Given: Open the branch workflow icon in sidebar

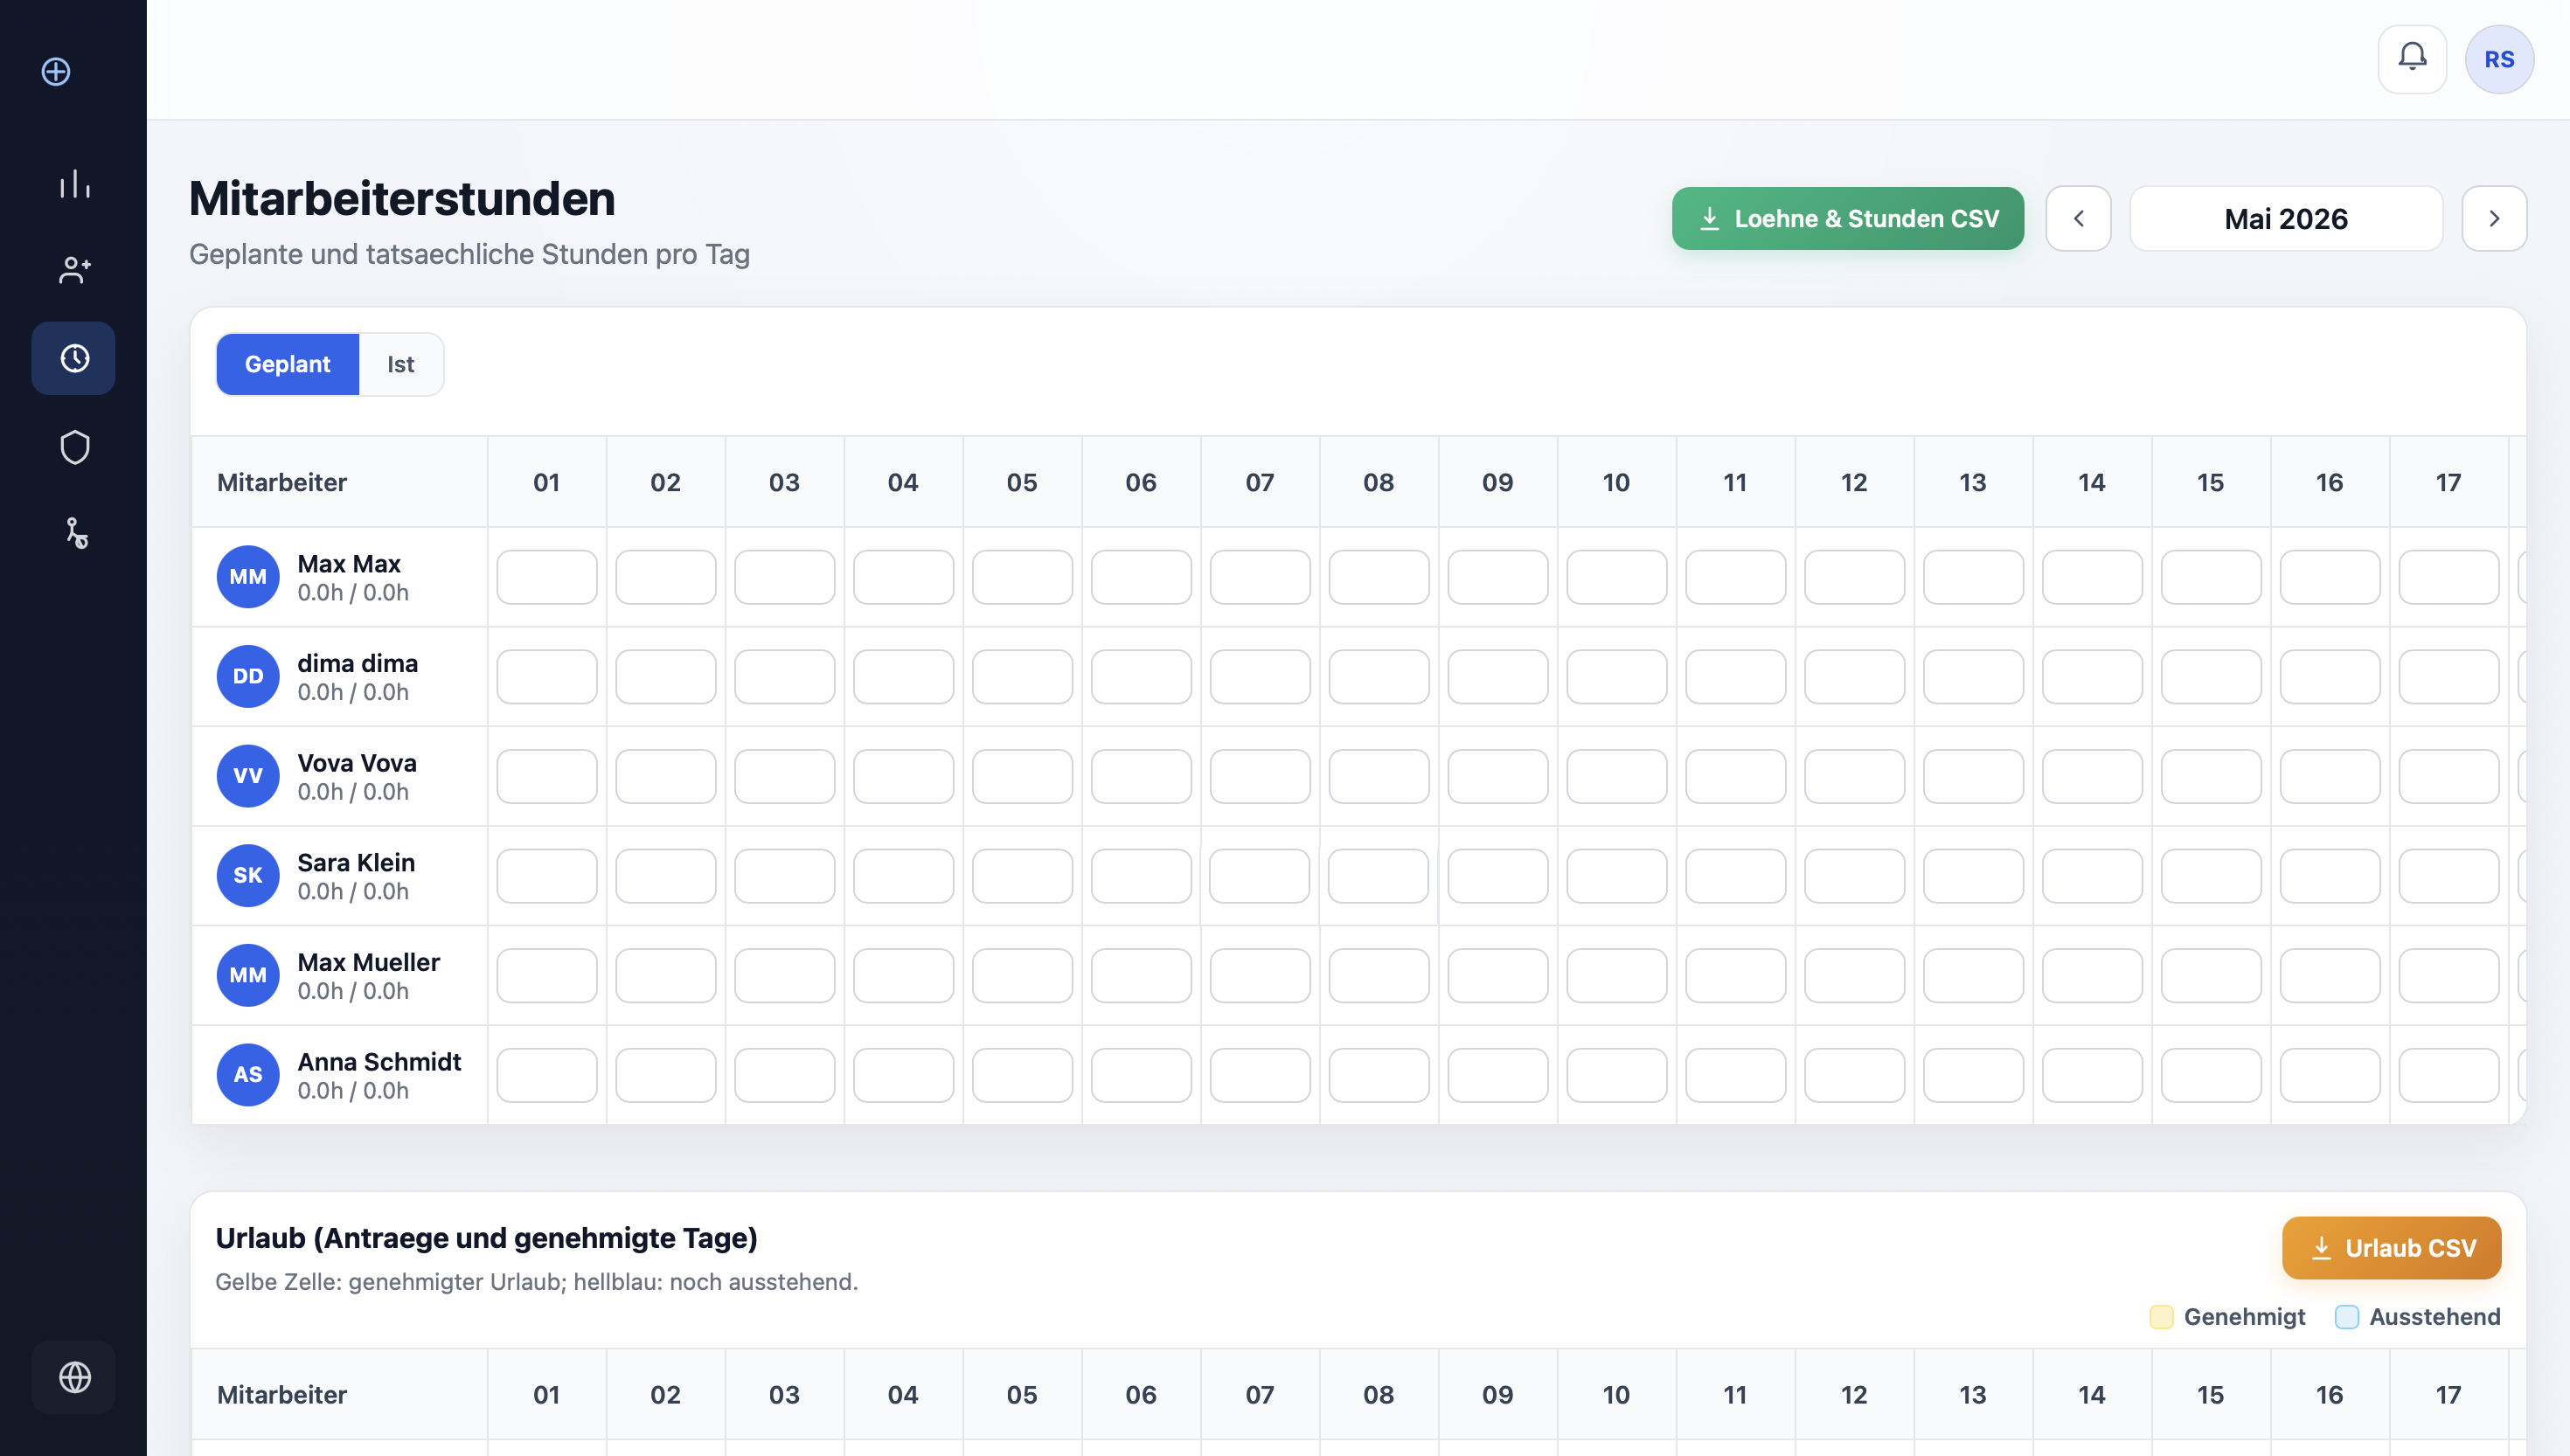Looking at the screenshot, I should 74,533.
